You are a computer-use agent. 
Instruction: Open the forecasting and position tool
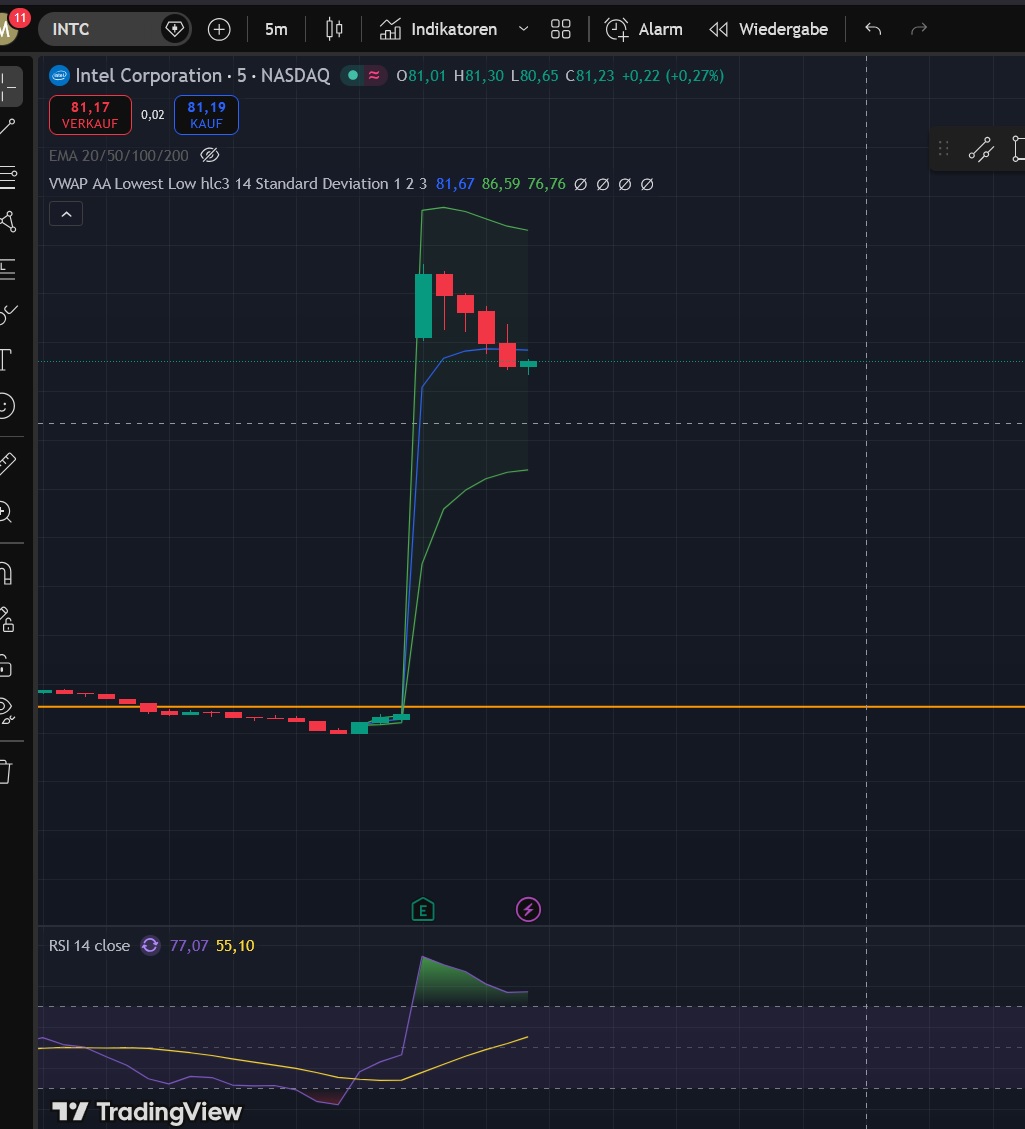[7, 269]
